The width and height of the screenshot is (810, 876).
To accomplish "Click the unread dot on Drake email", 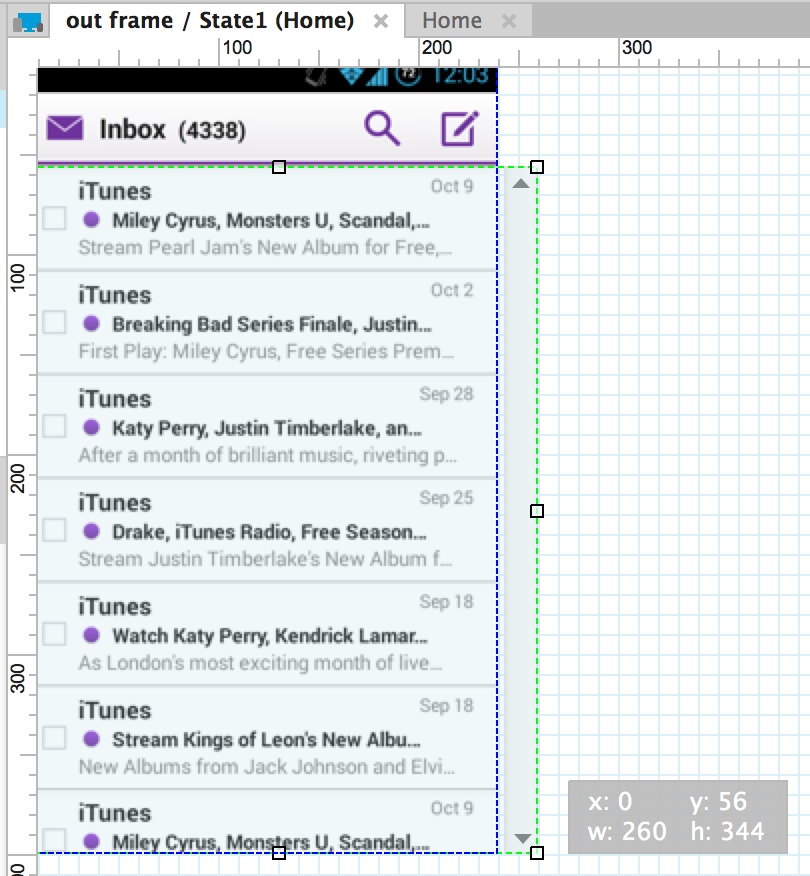I will coord(91,531).
